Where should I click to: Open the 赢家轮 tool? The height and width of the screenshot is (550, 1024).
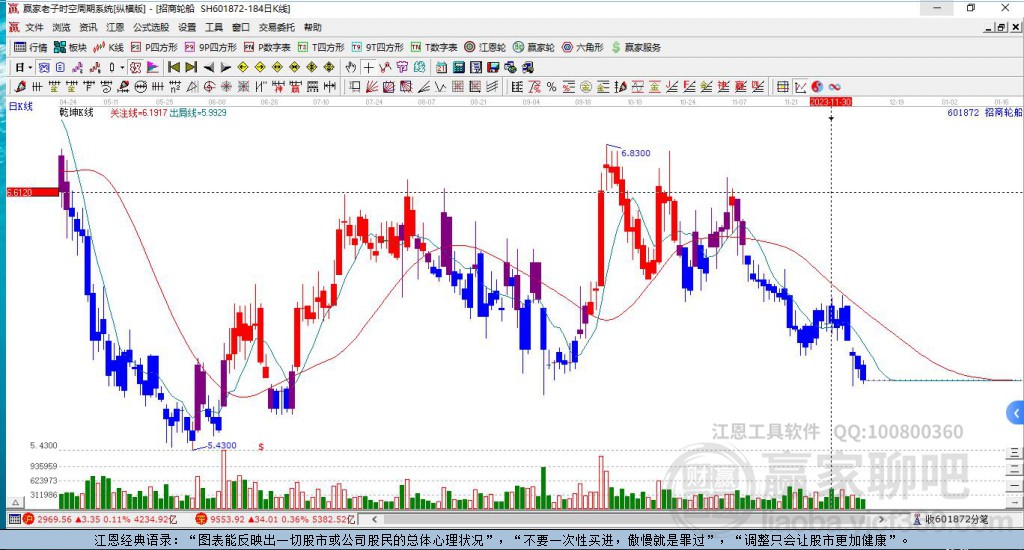(534, 47)
